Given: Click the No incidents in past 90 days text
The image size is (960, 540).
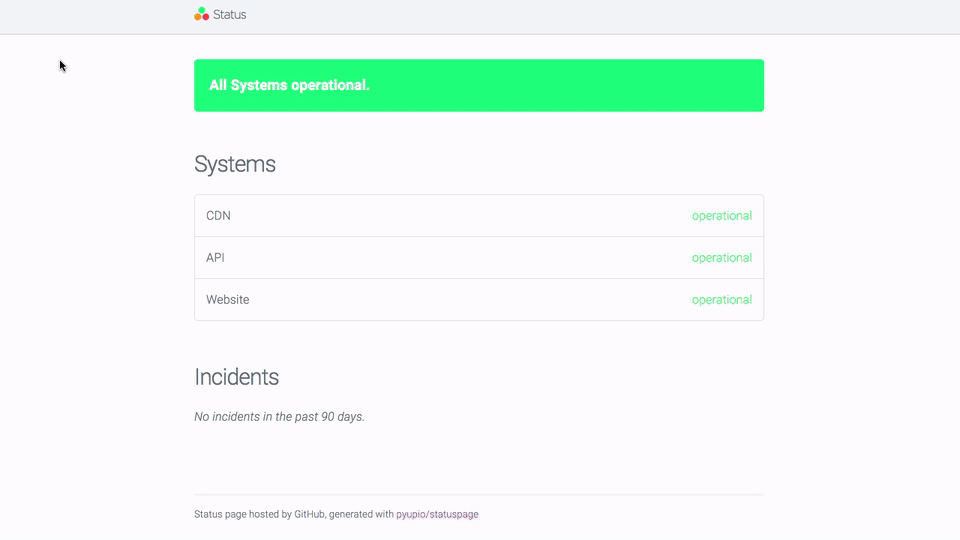Looking at the screenshot, I should pos(279,416).
